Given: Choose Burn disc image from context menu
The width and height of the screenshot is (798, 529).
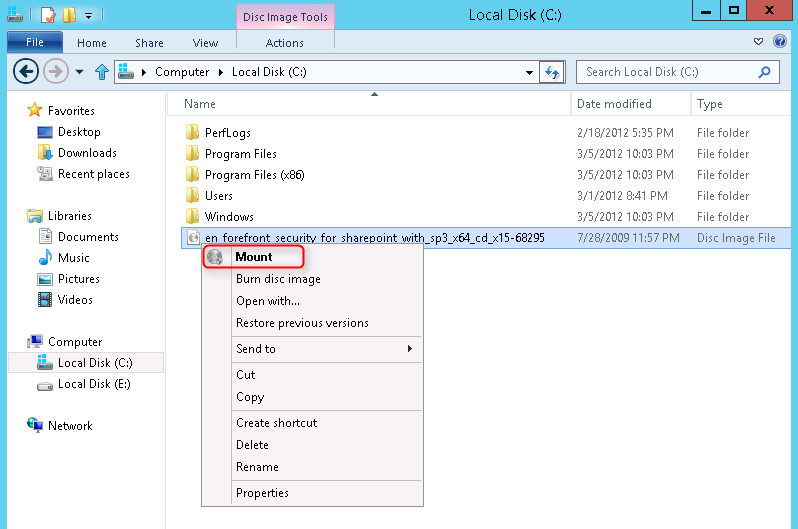Looking at the screenshot, I should point(312,279).
